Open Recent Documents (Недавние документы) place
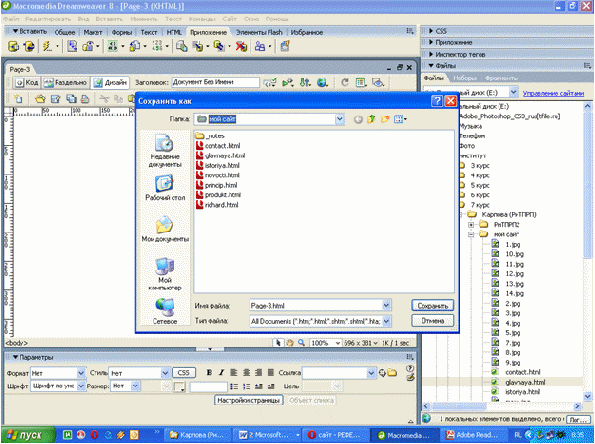Screen dimensions: 595x444 [165, 151]
